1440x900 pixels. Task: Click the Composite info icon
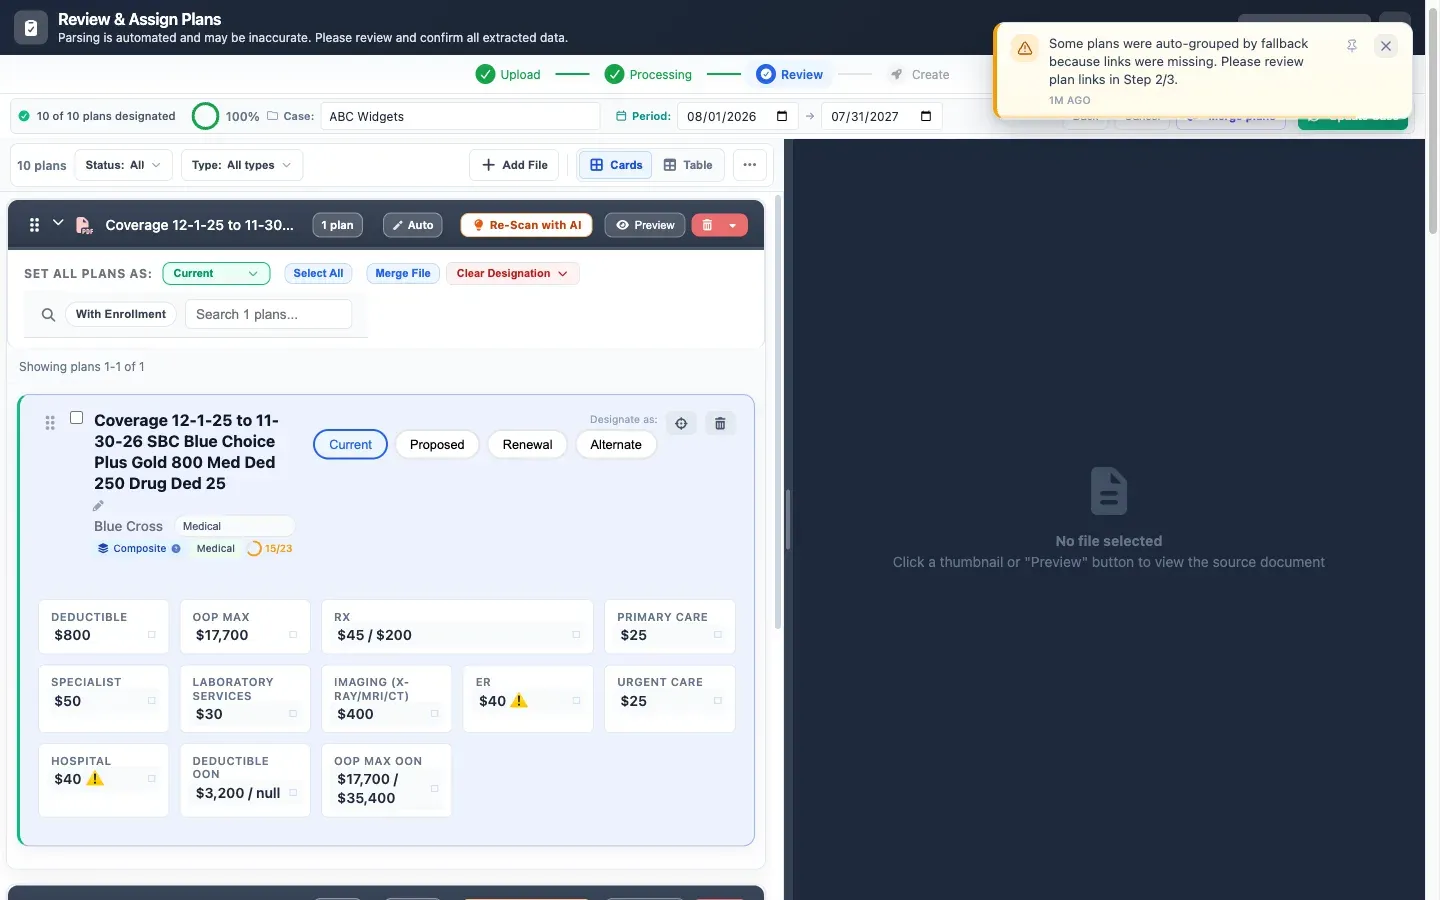[x=176, y=548]
